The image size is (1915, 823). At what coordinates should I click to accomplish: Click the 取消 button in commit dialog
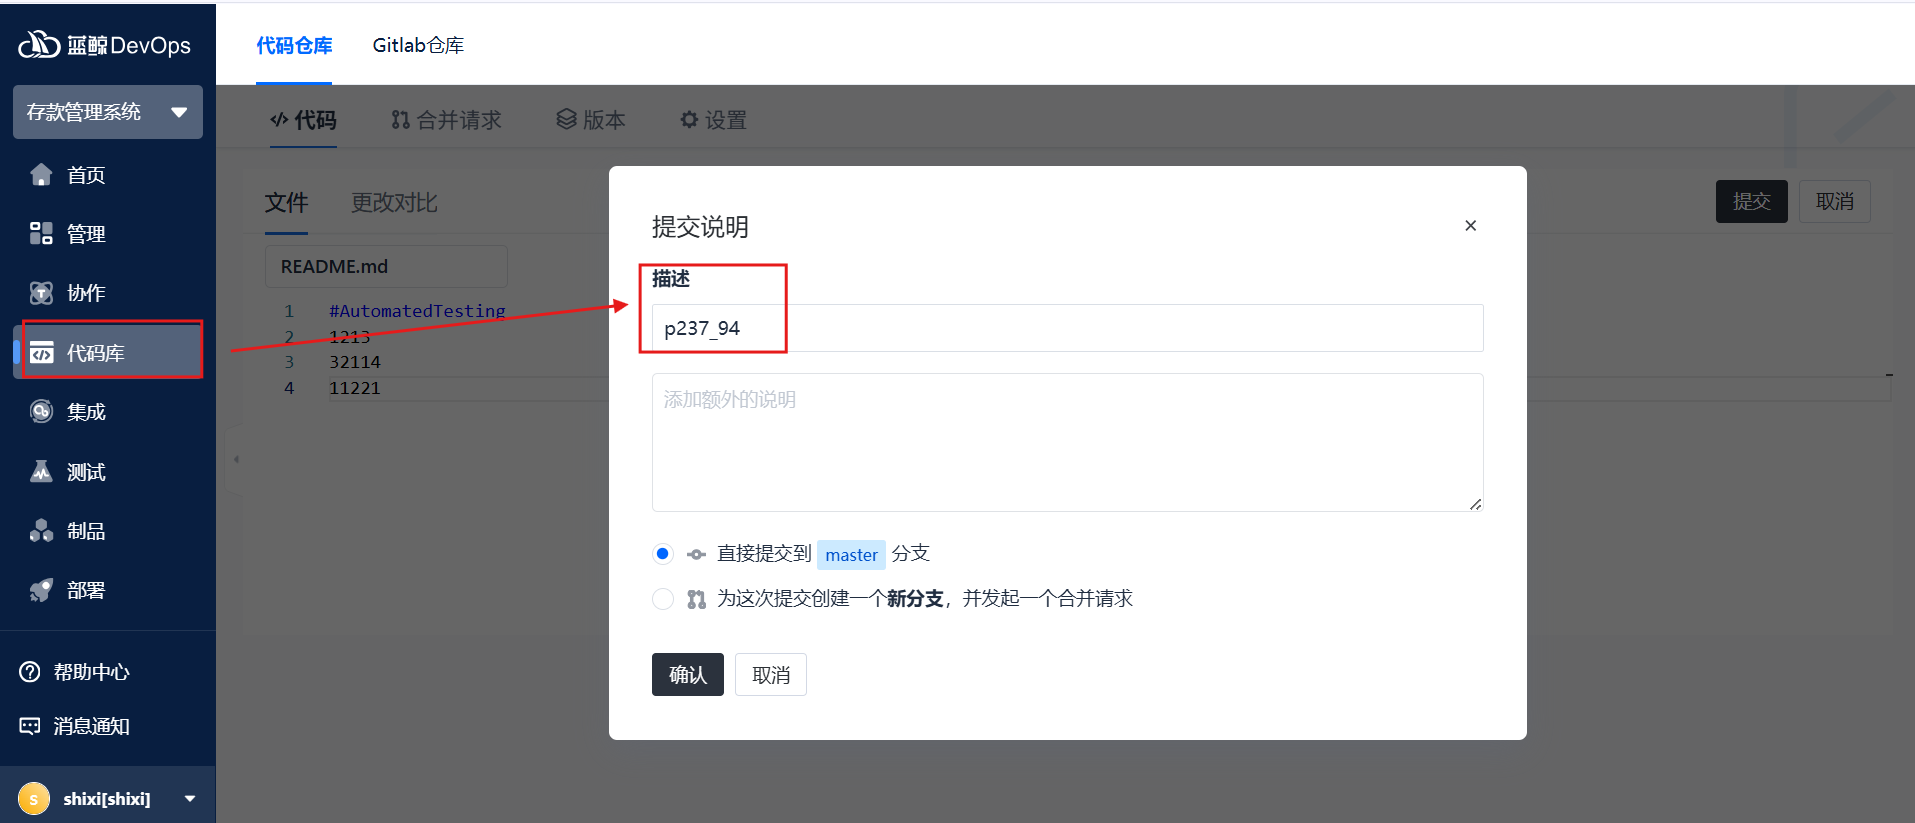[x=770, y=675]
